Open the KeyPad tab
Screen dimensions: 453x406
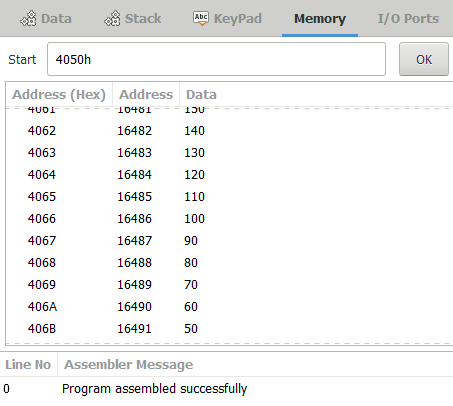(228, 18)
